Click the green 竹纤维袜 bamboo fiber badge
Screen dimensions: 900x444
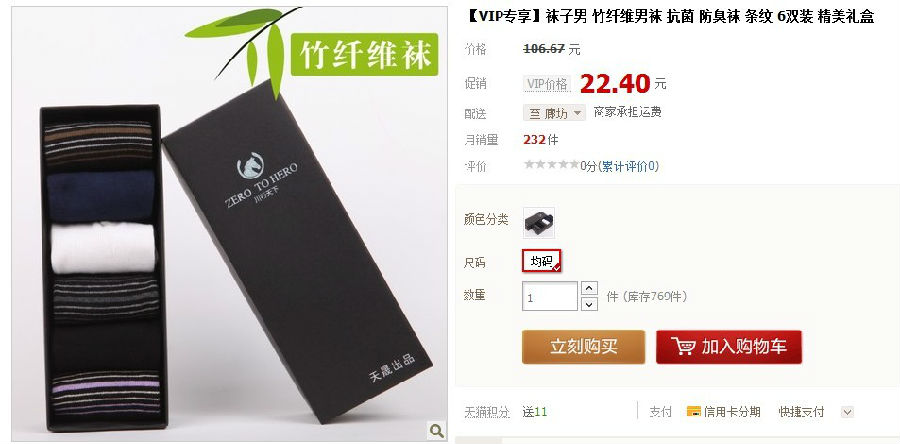point(364,54)
